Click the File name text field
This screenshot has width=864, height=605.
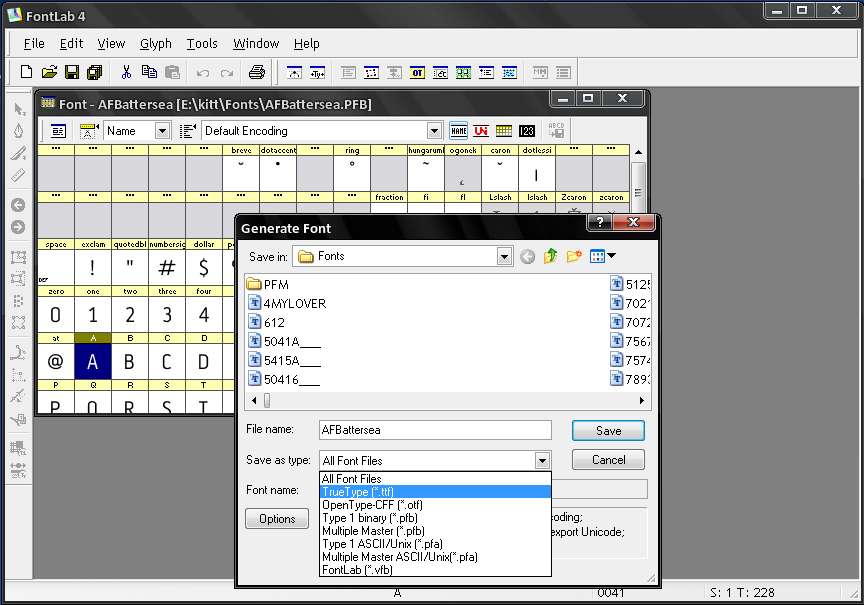[435, 430]
